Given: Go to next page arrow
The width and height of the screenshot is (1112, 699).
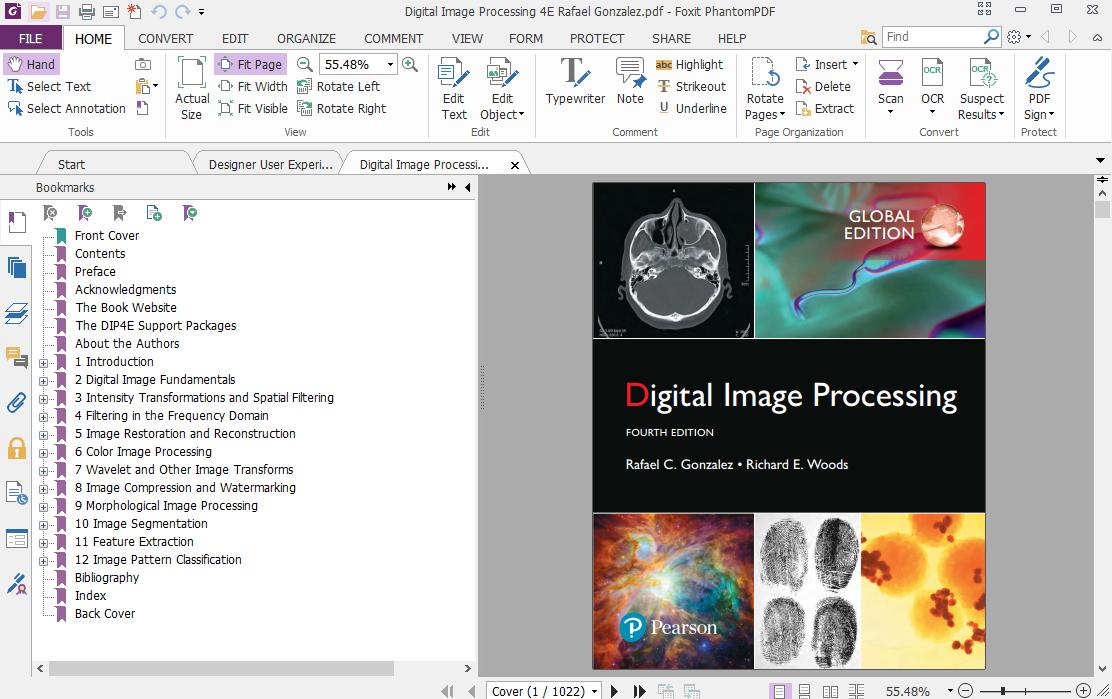Looking at the screenshot, I should coord(614,691).
